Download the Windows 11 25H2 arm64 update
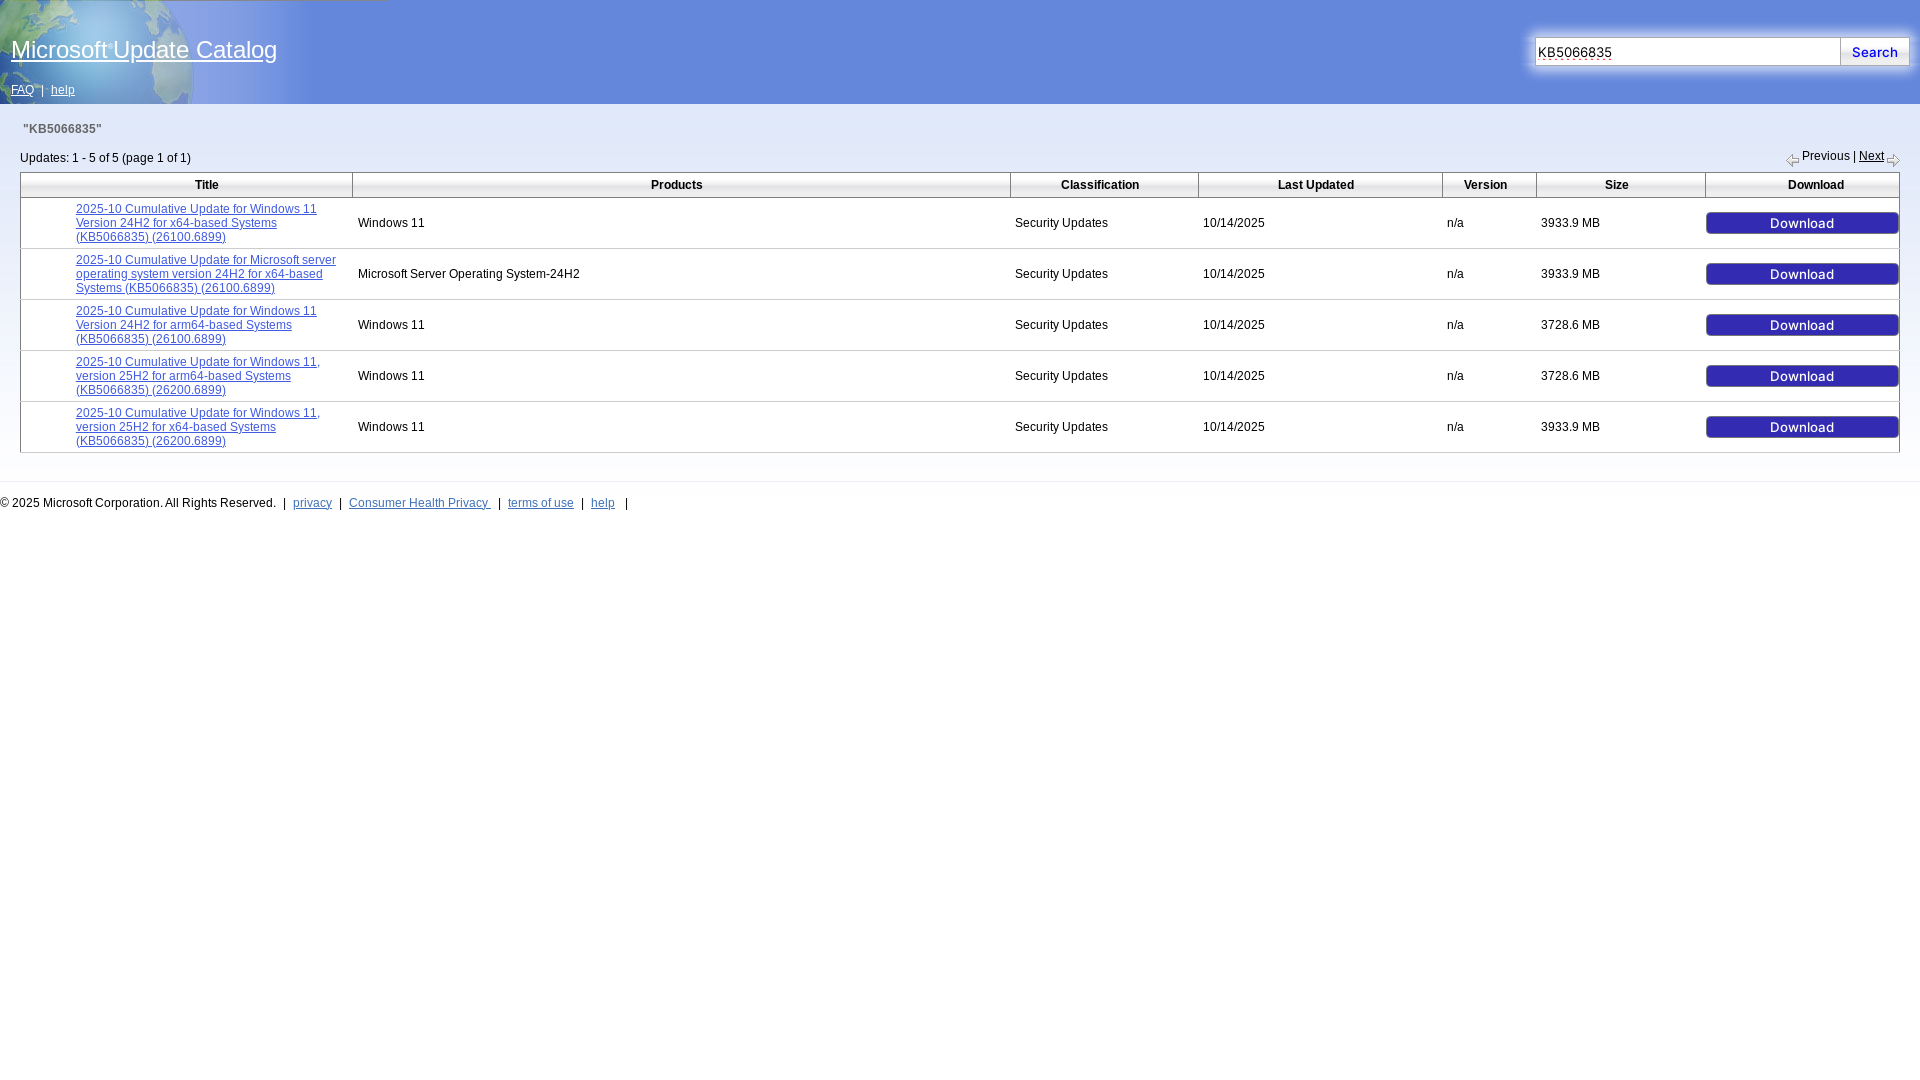 point(1802,376)
